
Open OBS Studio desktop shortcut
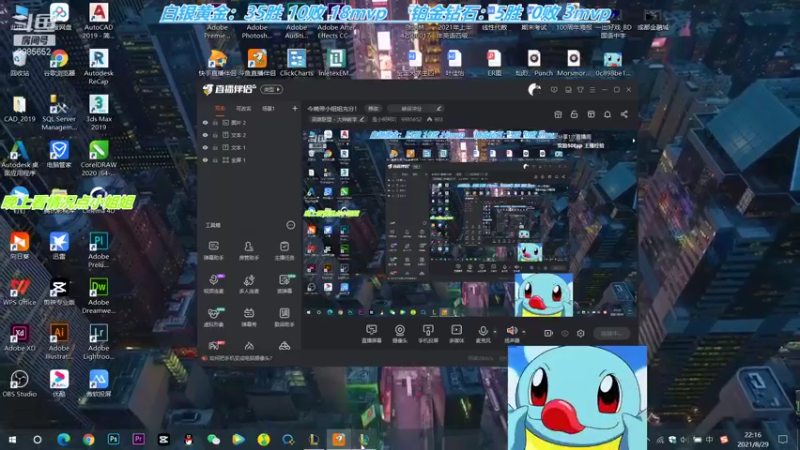(x=19, y=384)
